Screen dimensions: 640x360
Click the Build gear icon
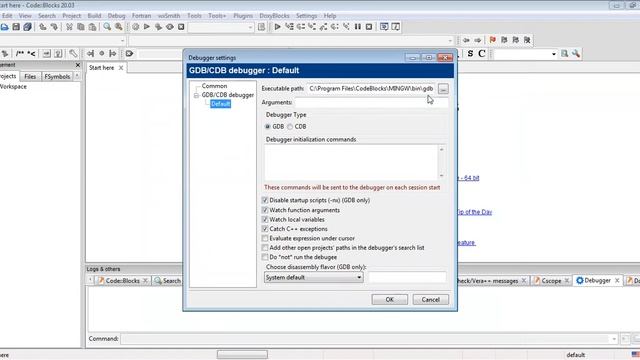coord(136,27)
